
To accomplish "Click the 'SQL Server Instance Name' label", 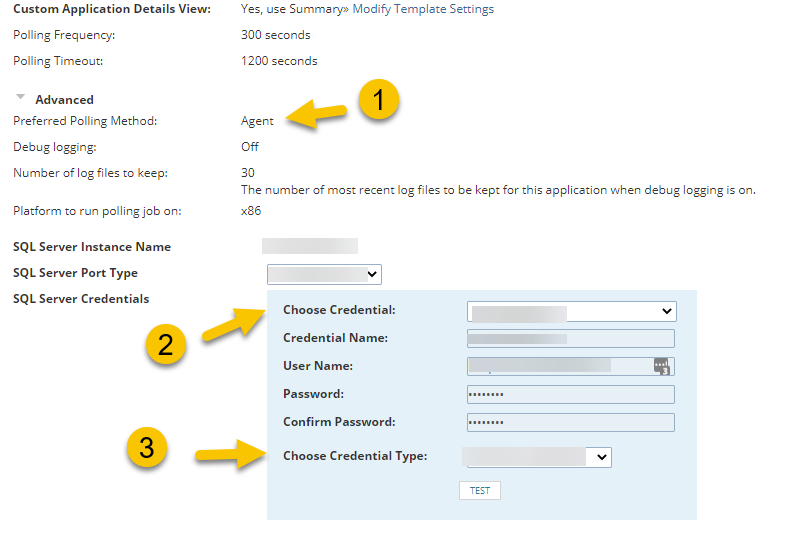I will pos(92,247).
